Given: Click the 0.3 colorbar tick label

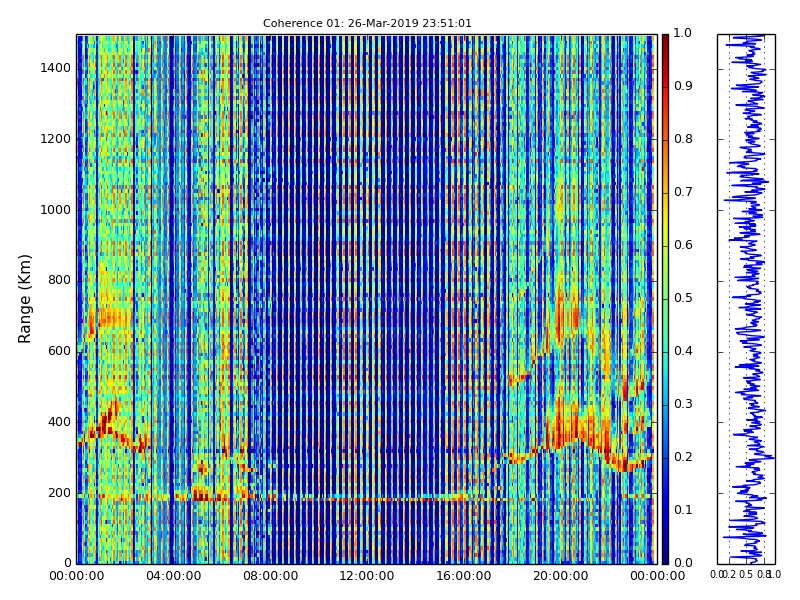Looking at the screenshot, I should click(x=683, y=404).
